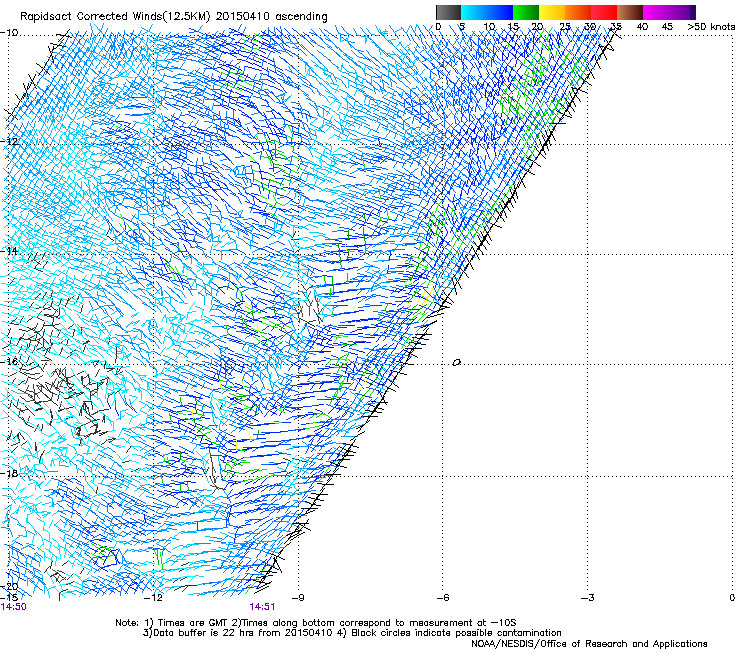Click the note 'Data buffer is 22 hrs'
Screen dimensions: 740x650
(x=202, y=633)
